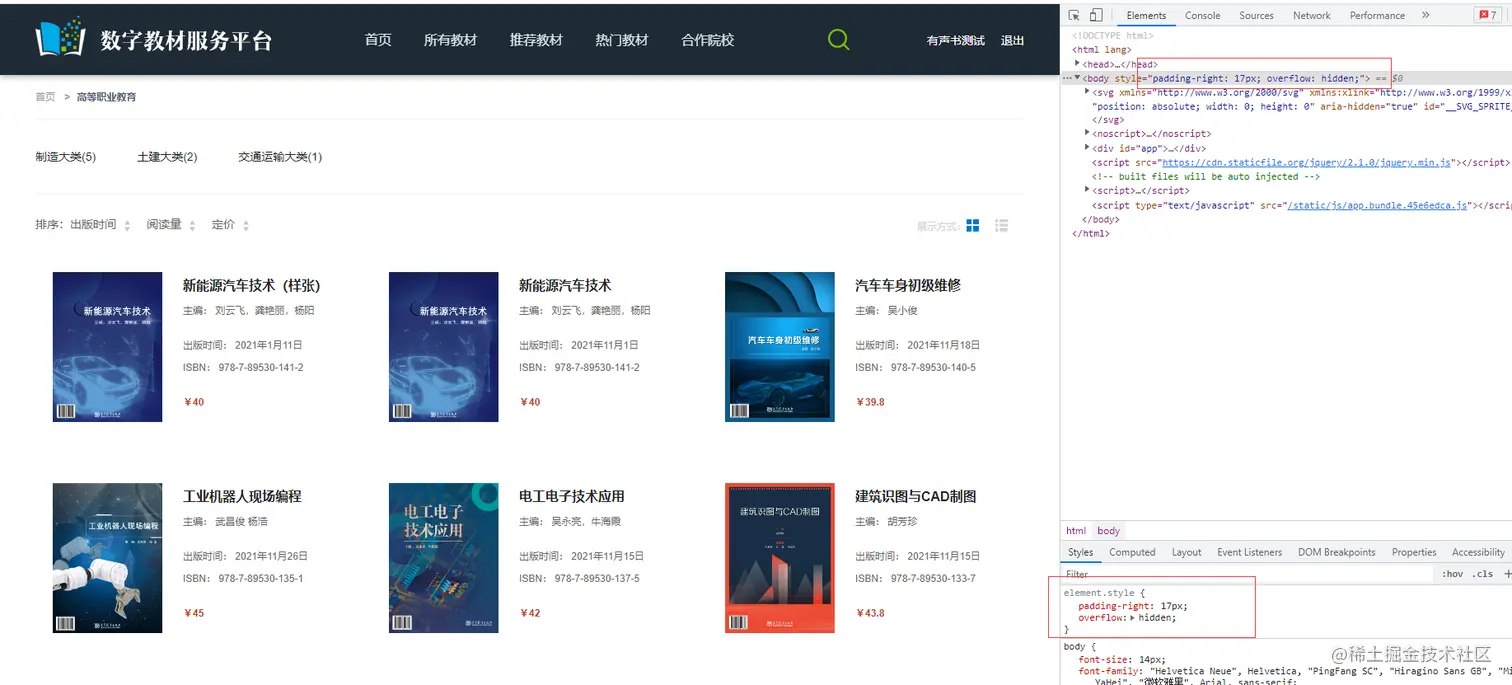
Task: Select body in DOM breadcrumb
Action: click(x=1109, y=531)
